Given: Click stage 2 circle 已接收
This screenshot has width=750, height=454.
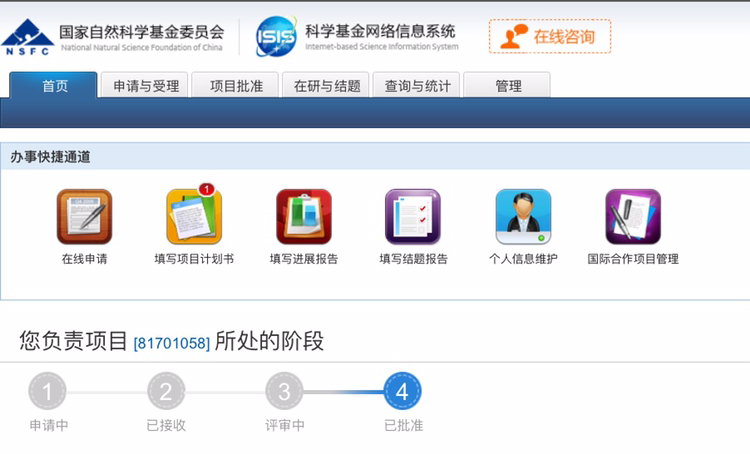Looking at the screenshot, I should (x=165, y=391).
